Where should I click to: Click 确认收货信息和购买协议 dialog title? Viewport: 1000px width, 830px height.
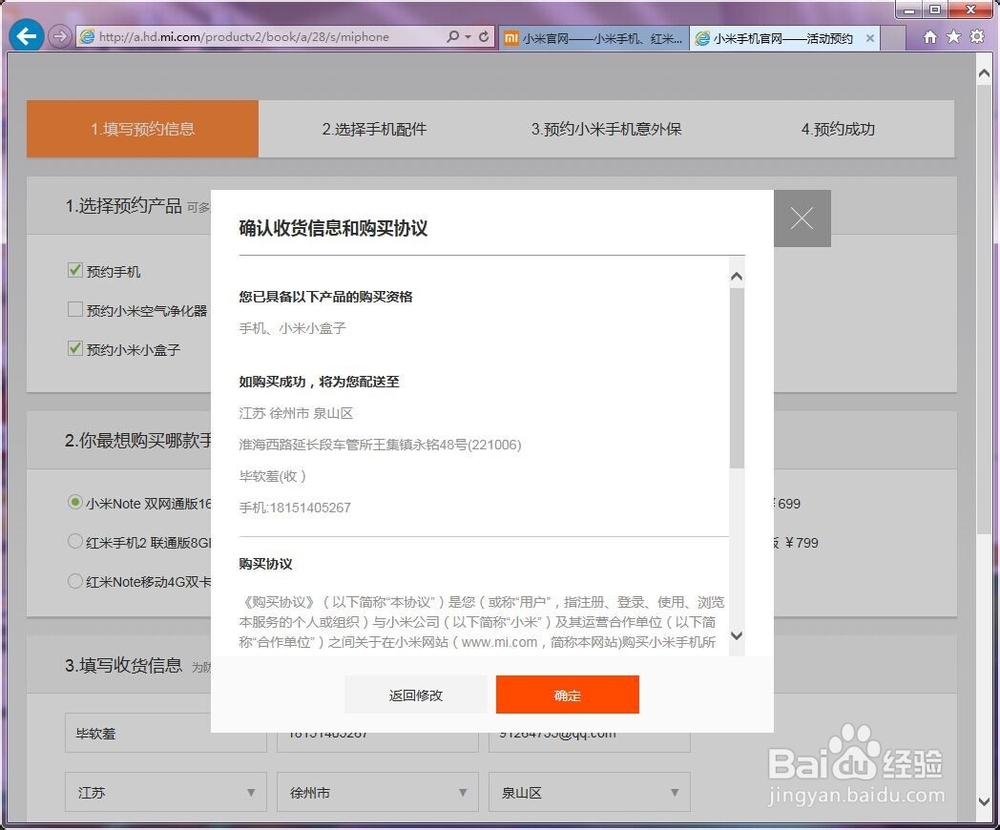pos(333,228)
